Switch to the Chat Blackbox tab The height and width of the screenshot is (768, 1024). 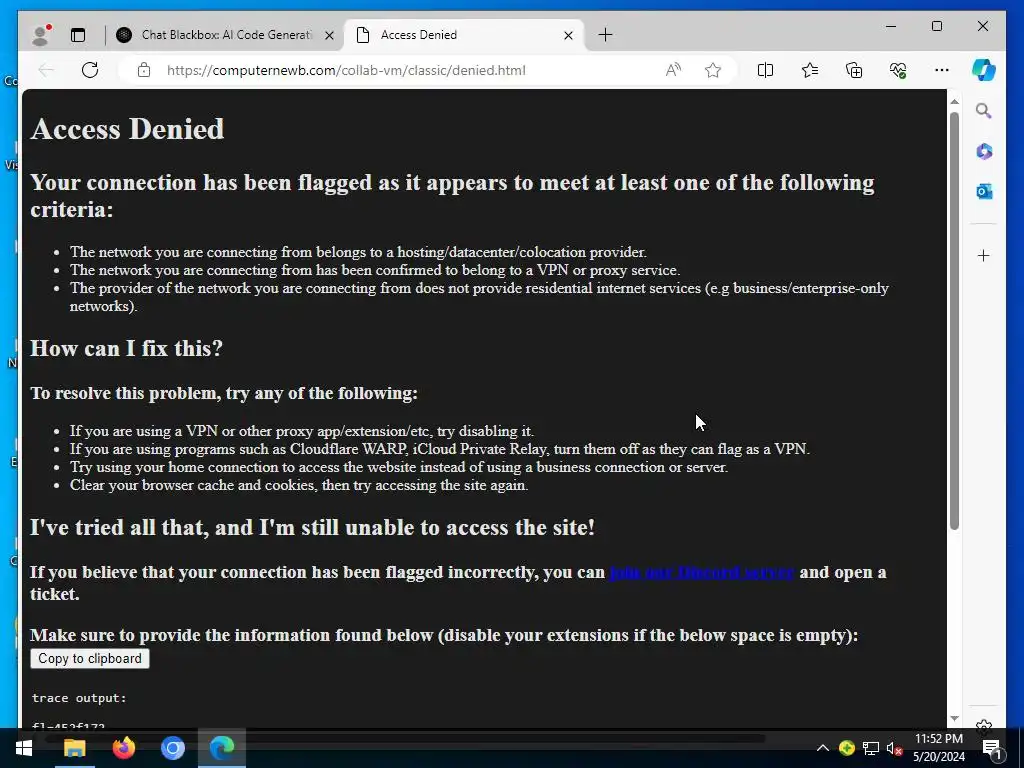[x=226, y=35]
